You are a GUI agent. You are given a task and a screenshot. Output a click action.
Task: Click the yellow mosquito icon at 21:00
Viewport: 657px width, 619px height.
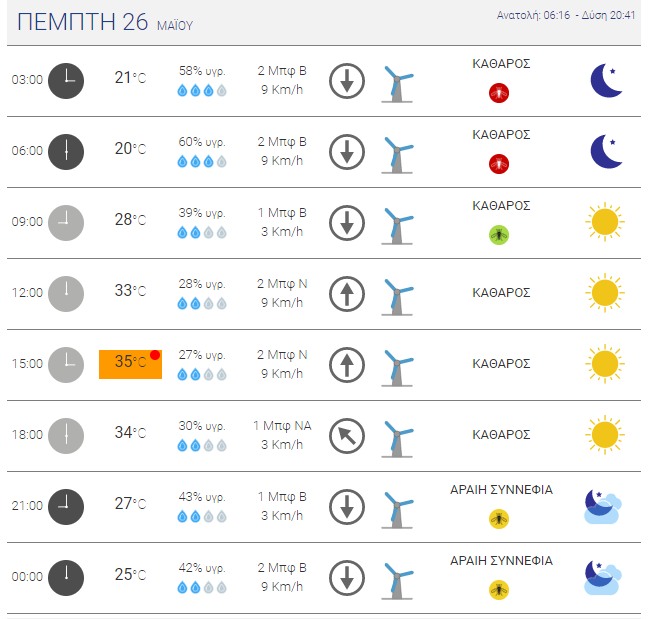[499, 519]
